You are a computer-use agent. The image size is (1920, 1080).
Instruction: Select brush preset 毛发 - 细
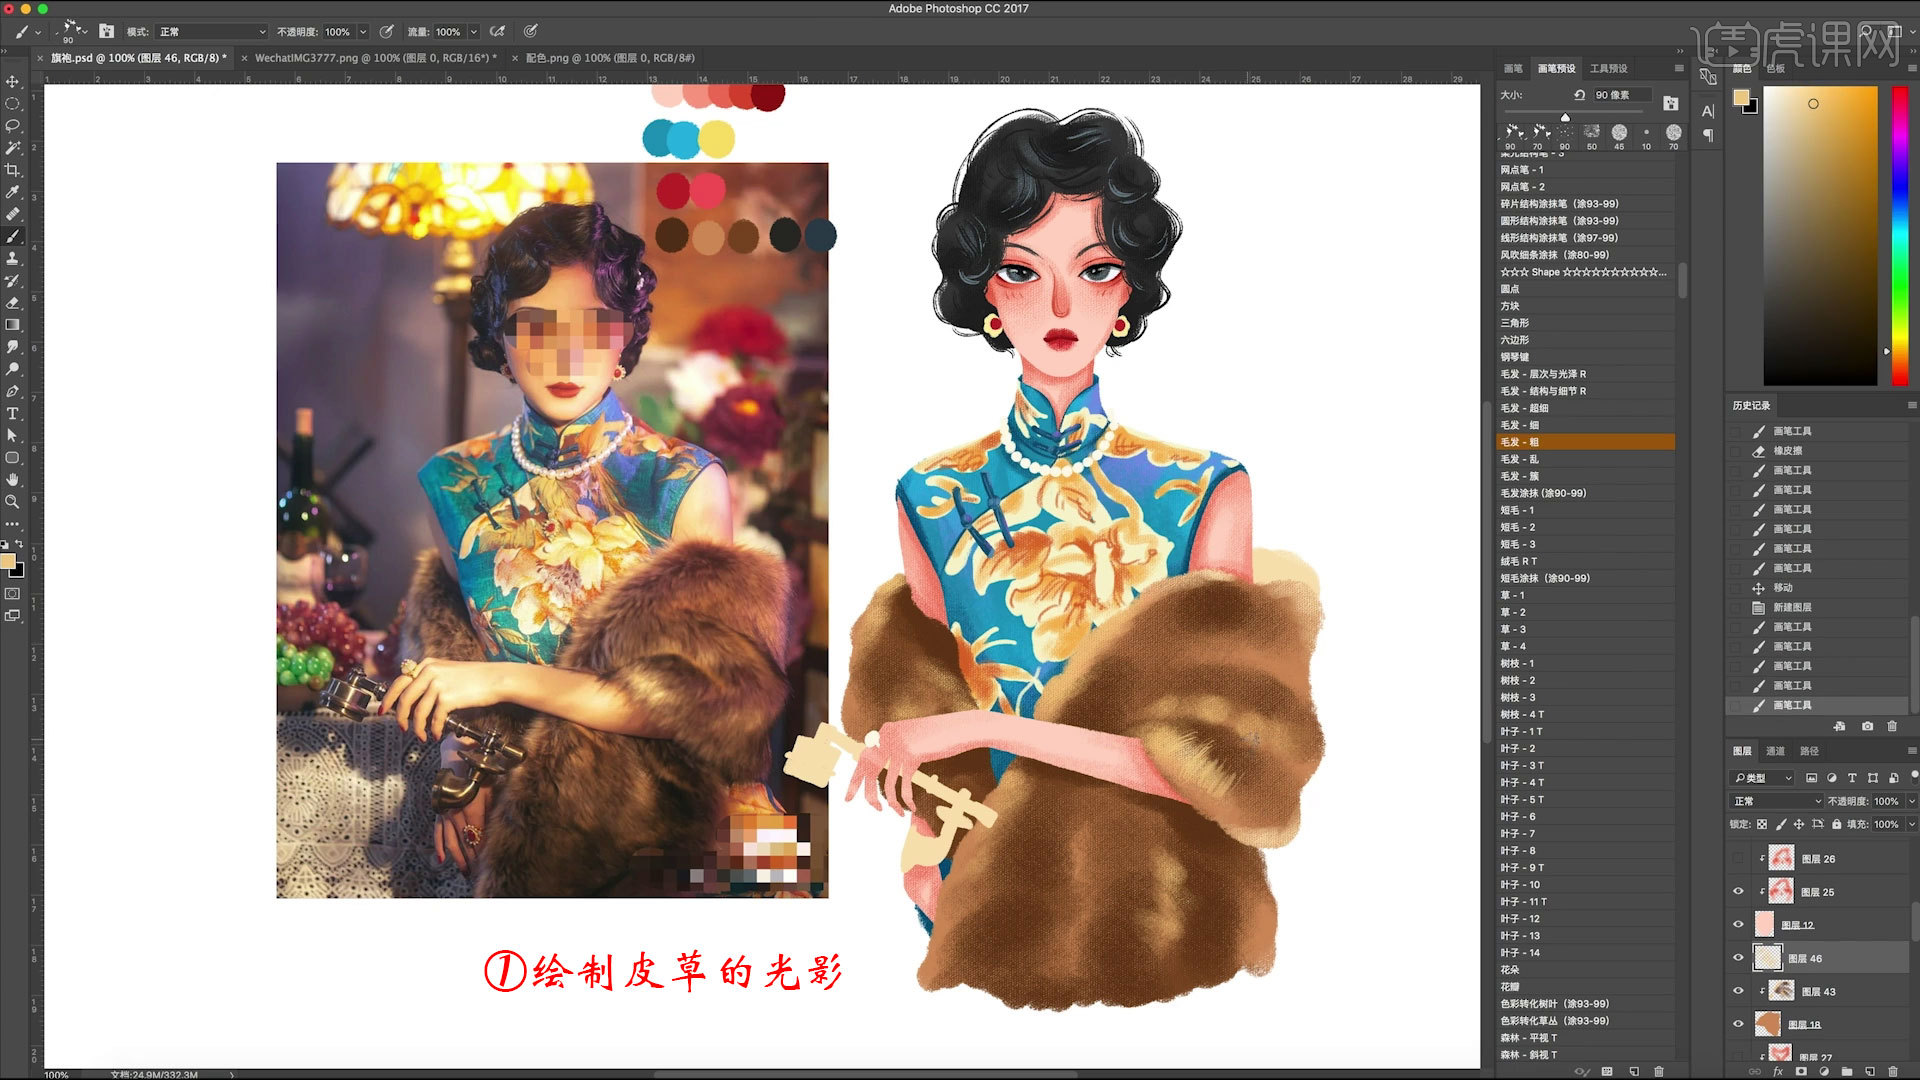tap(1585, 425)
